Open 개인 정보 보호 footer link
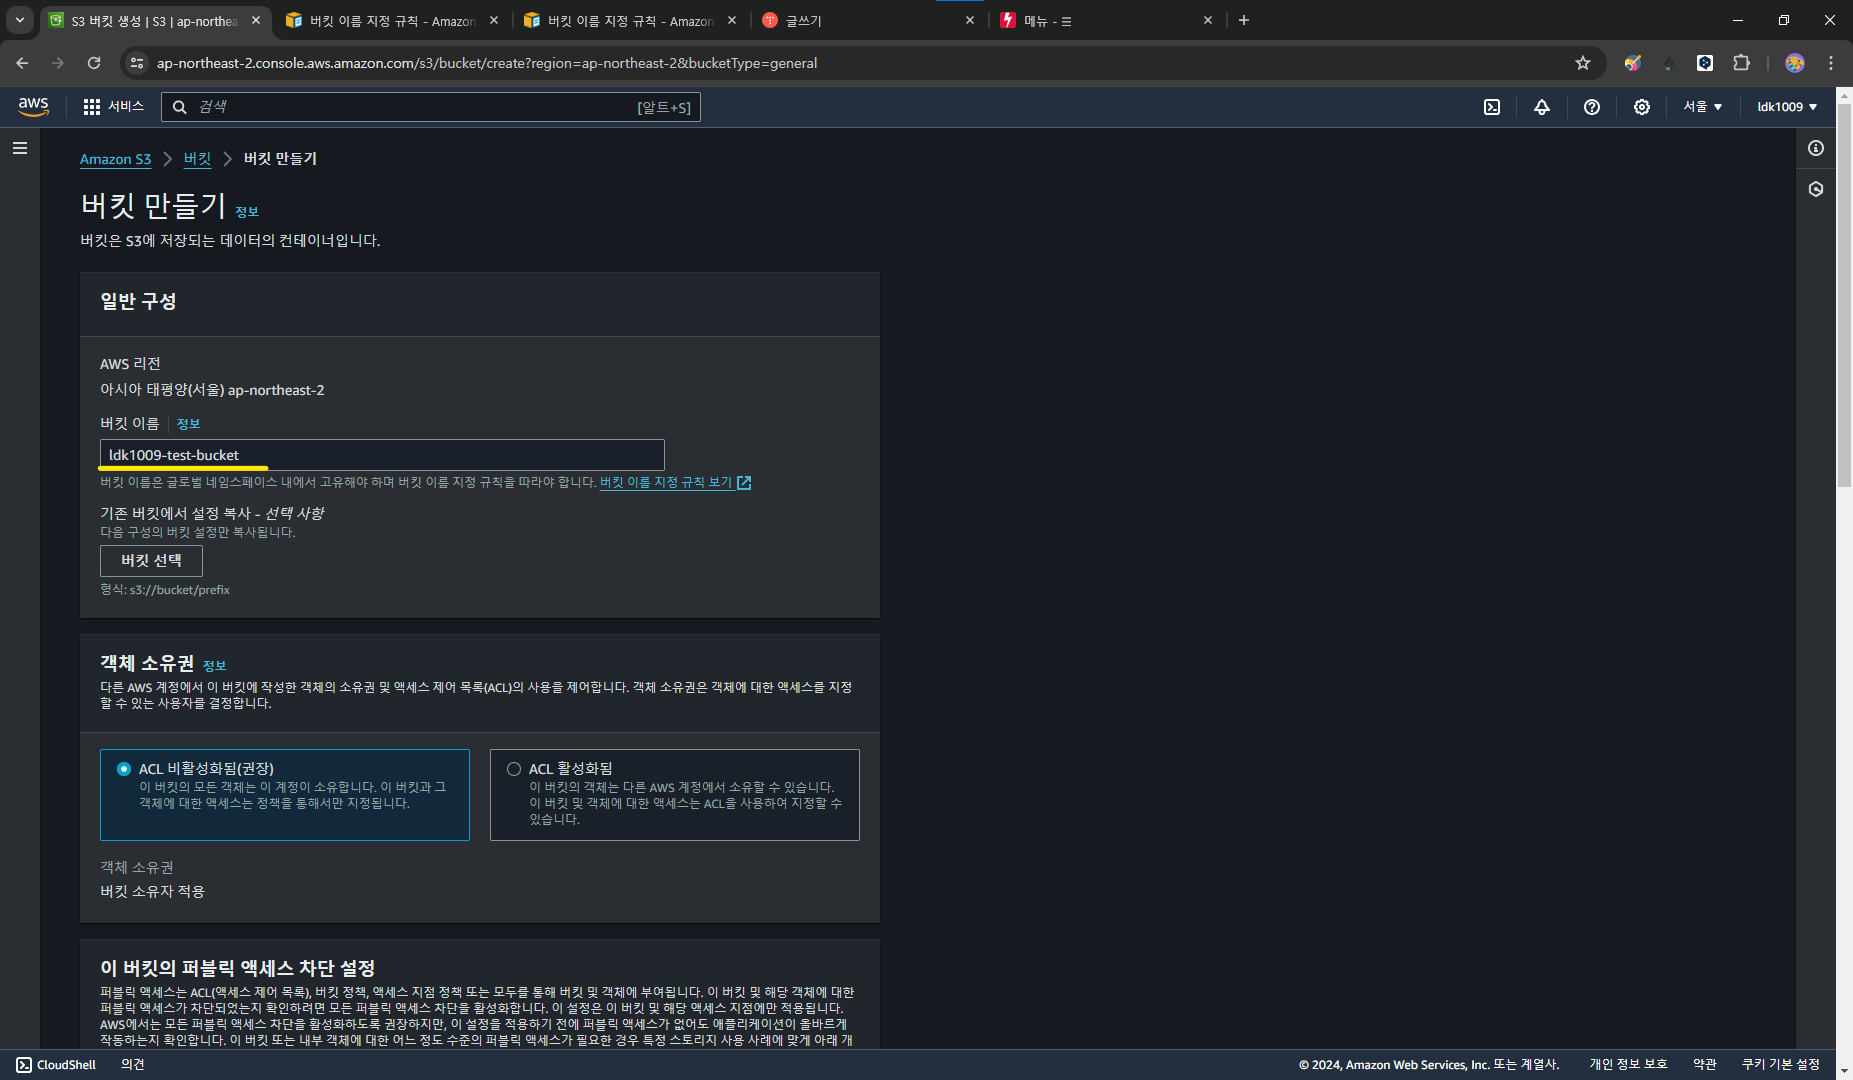This screenshot has width=1853, height=1080. click(1629, 1065)
